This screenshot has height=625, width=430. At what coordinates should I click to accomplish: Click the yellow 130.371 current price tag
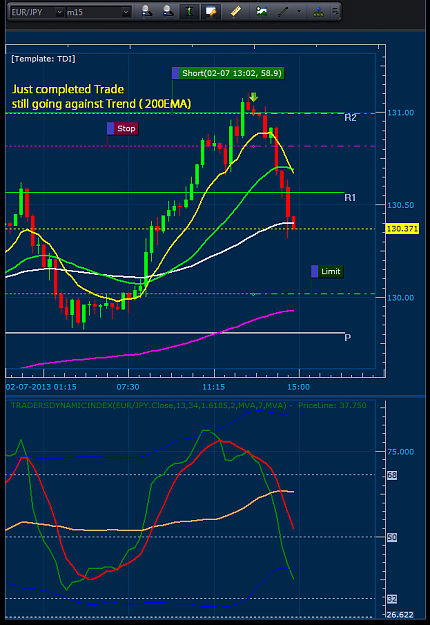tap(403, 229)
